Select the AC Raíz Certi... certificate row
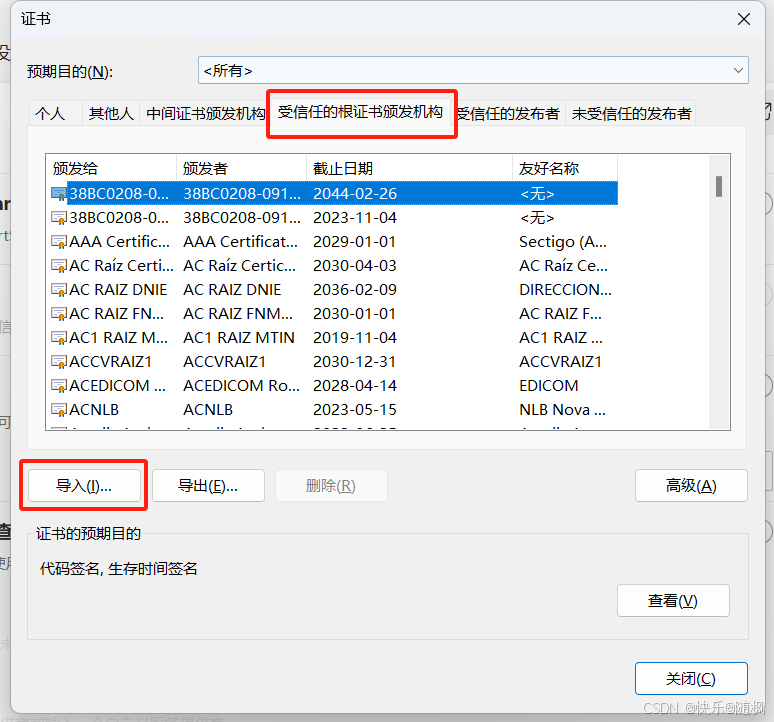 (334, 266)
